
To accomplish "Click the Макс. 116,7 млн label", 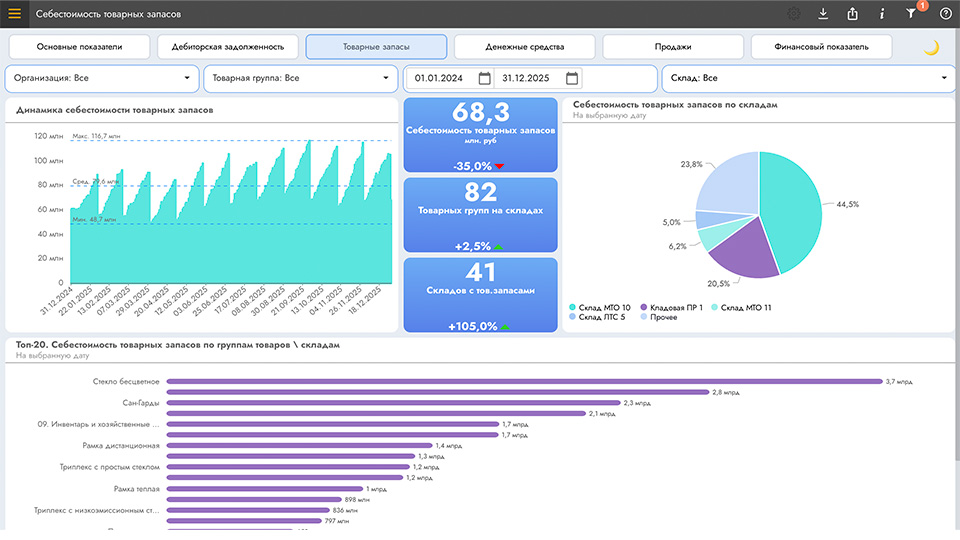I will [x=96, y=136].
